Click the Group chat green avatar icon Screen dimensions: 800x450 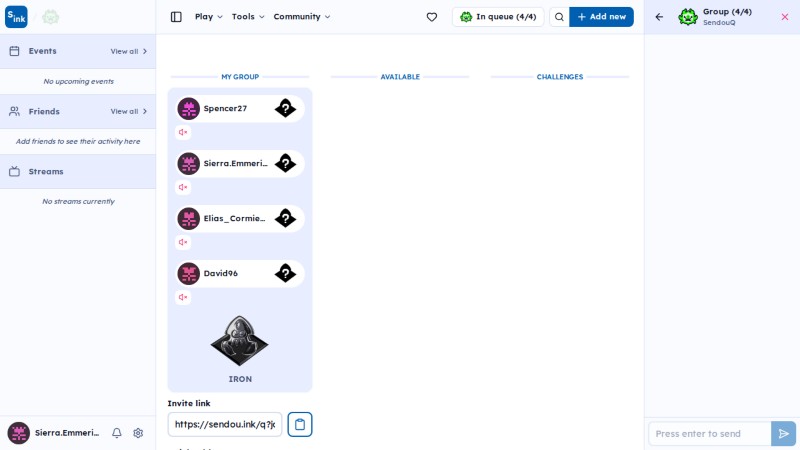click(688, 17)
